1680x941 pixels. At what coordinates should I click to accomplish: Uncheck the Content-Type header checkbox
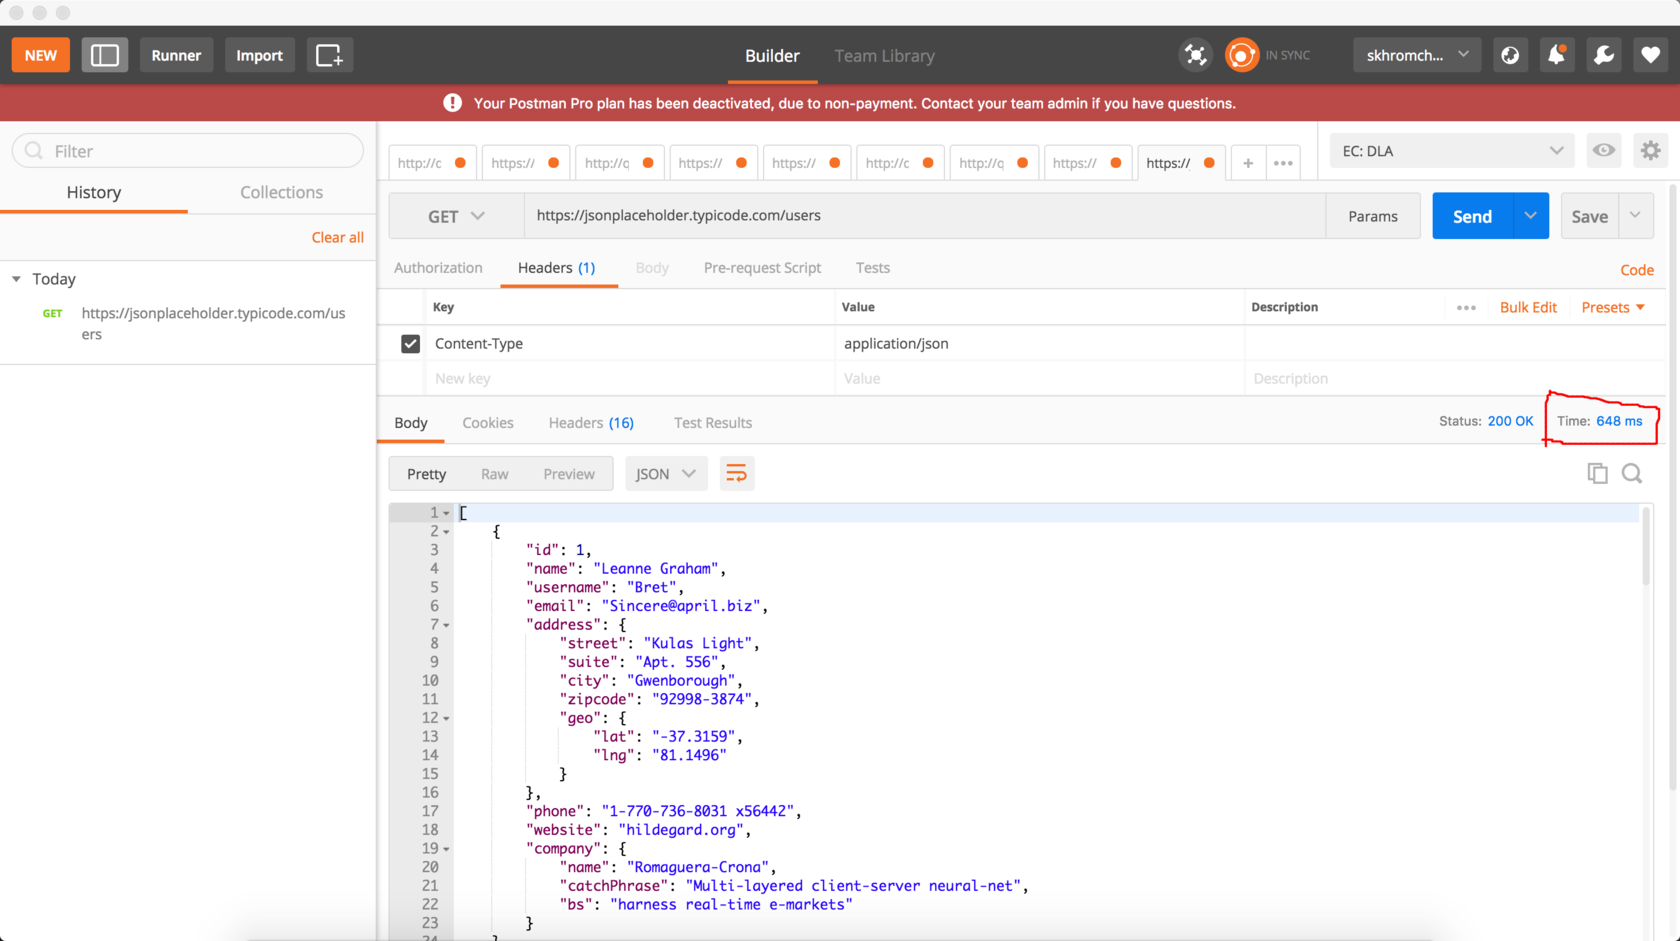click(410, 343)
